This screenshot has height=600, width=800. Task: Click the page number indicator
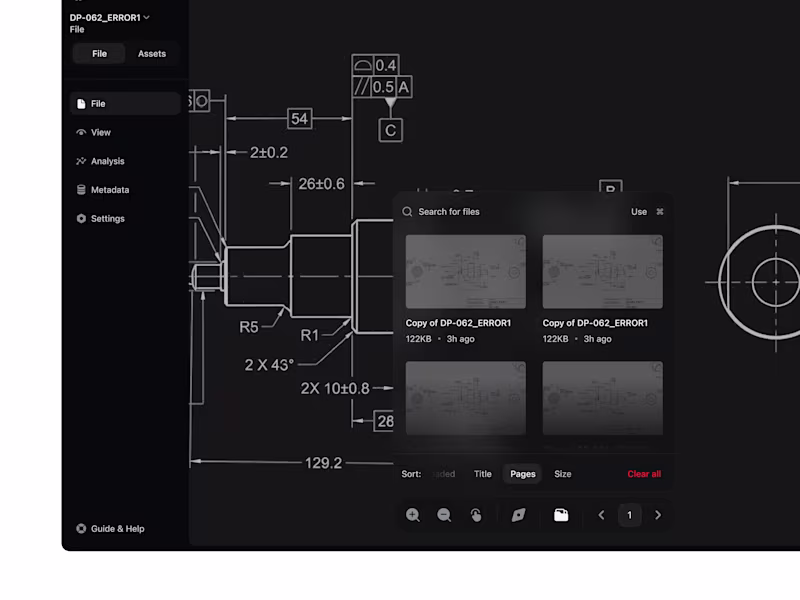tap(629, 515)
